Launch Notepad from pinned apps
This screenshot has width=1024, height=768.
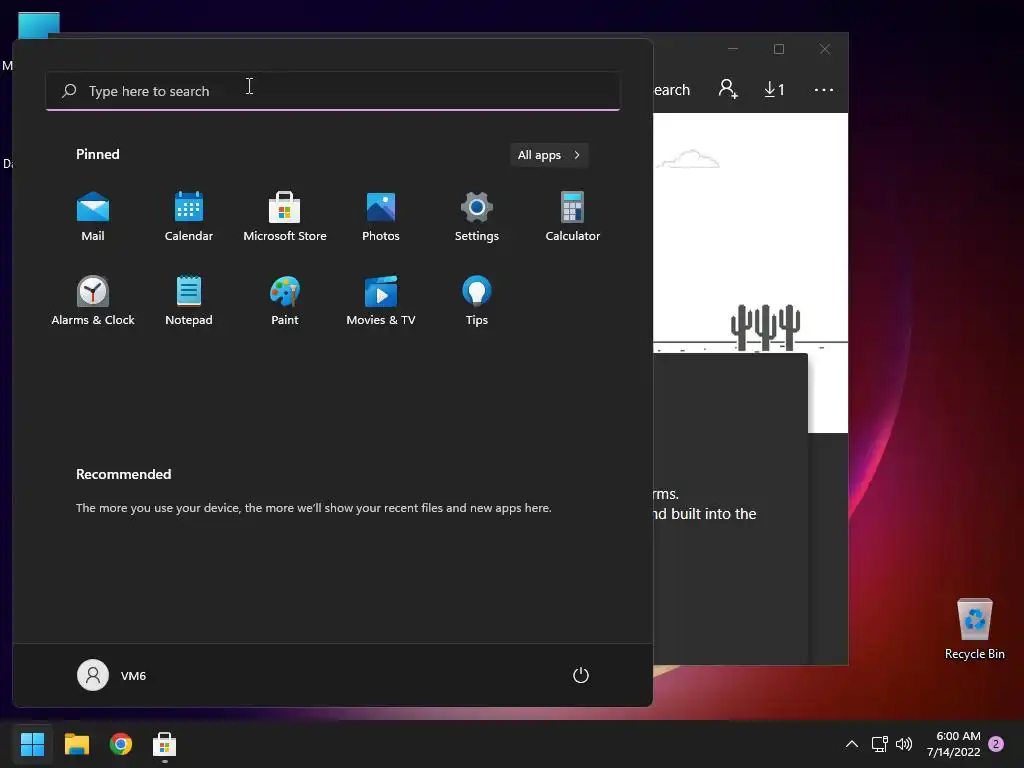point(189,301)
